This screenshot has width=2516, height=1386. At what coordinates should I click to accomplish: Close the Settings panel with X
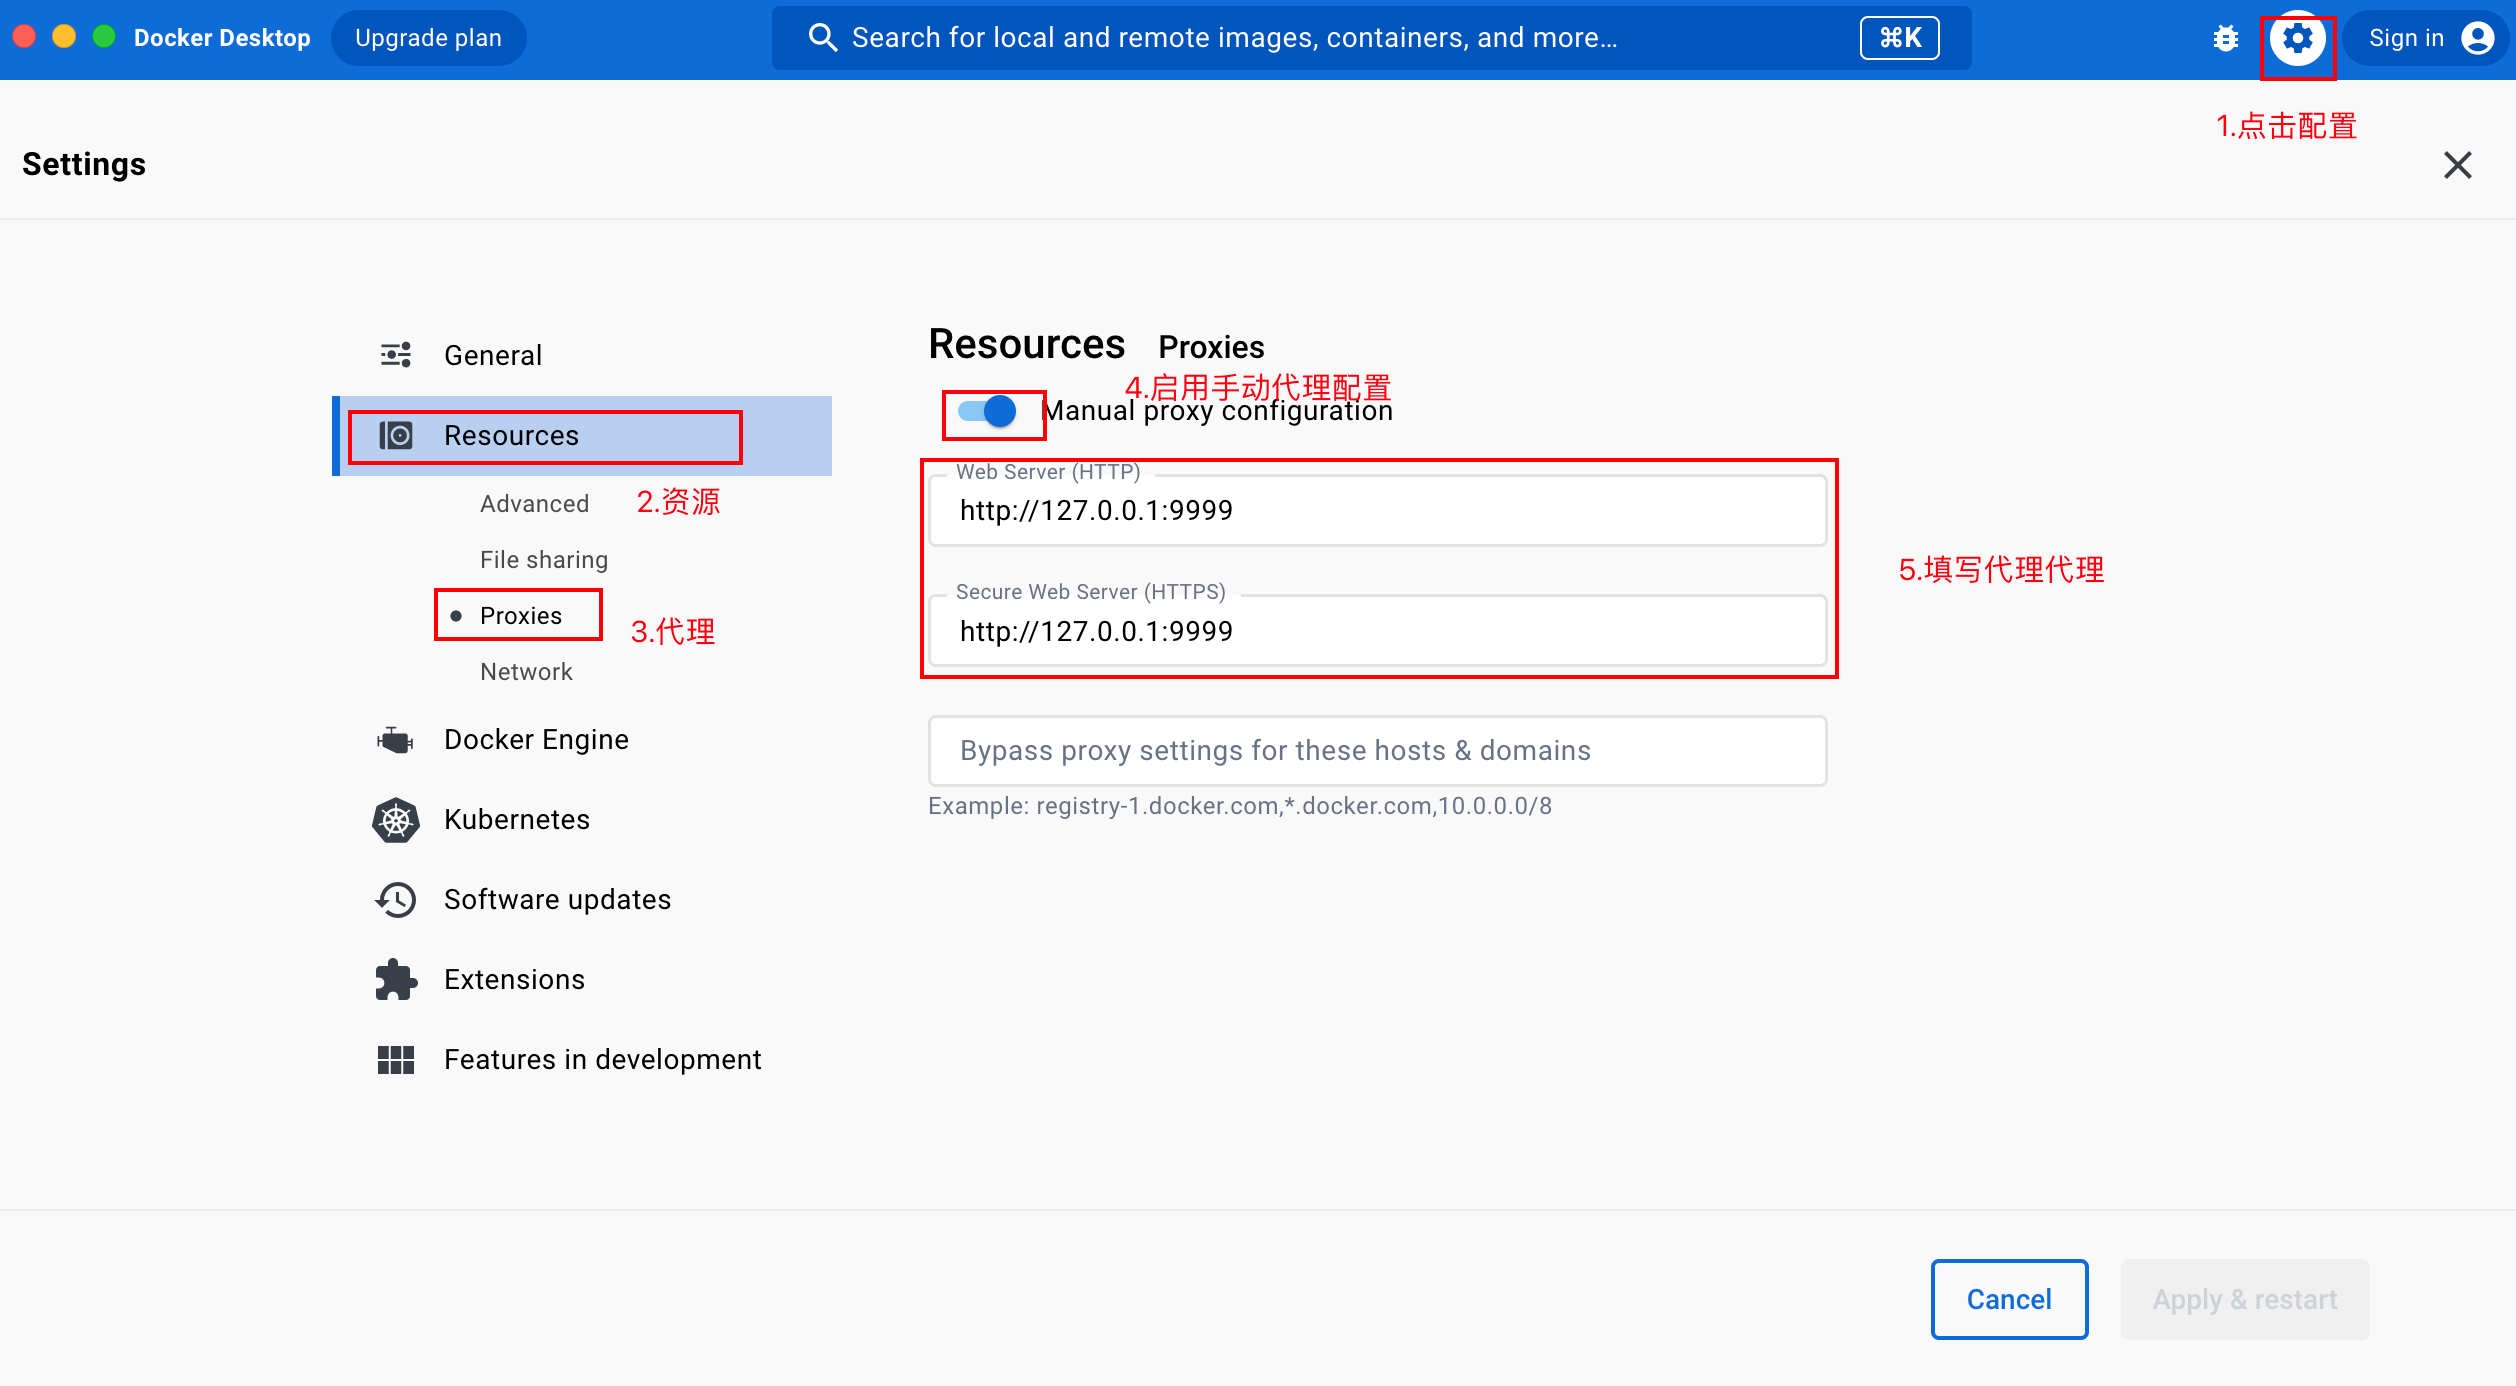click(2457, 165)
